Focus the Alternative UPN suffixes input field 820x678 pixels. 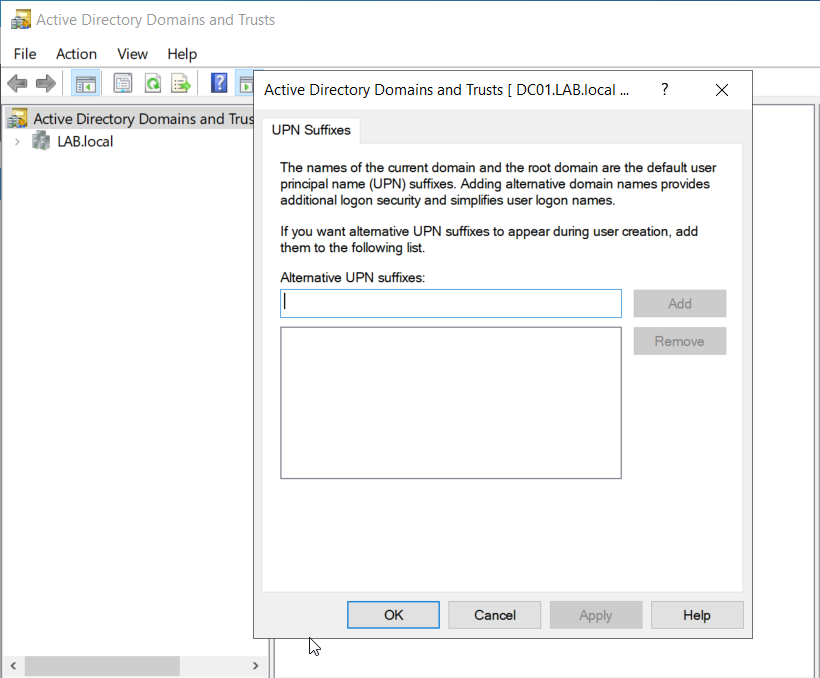(451, 303)
